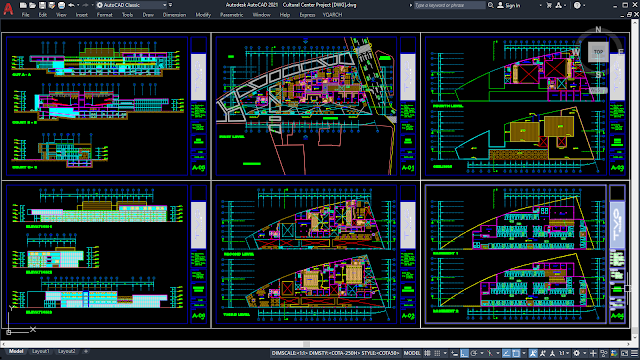
Task: Click the MODEL space button in status bar
Action: (x=412, y=353)
